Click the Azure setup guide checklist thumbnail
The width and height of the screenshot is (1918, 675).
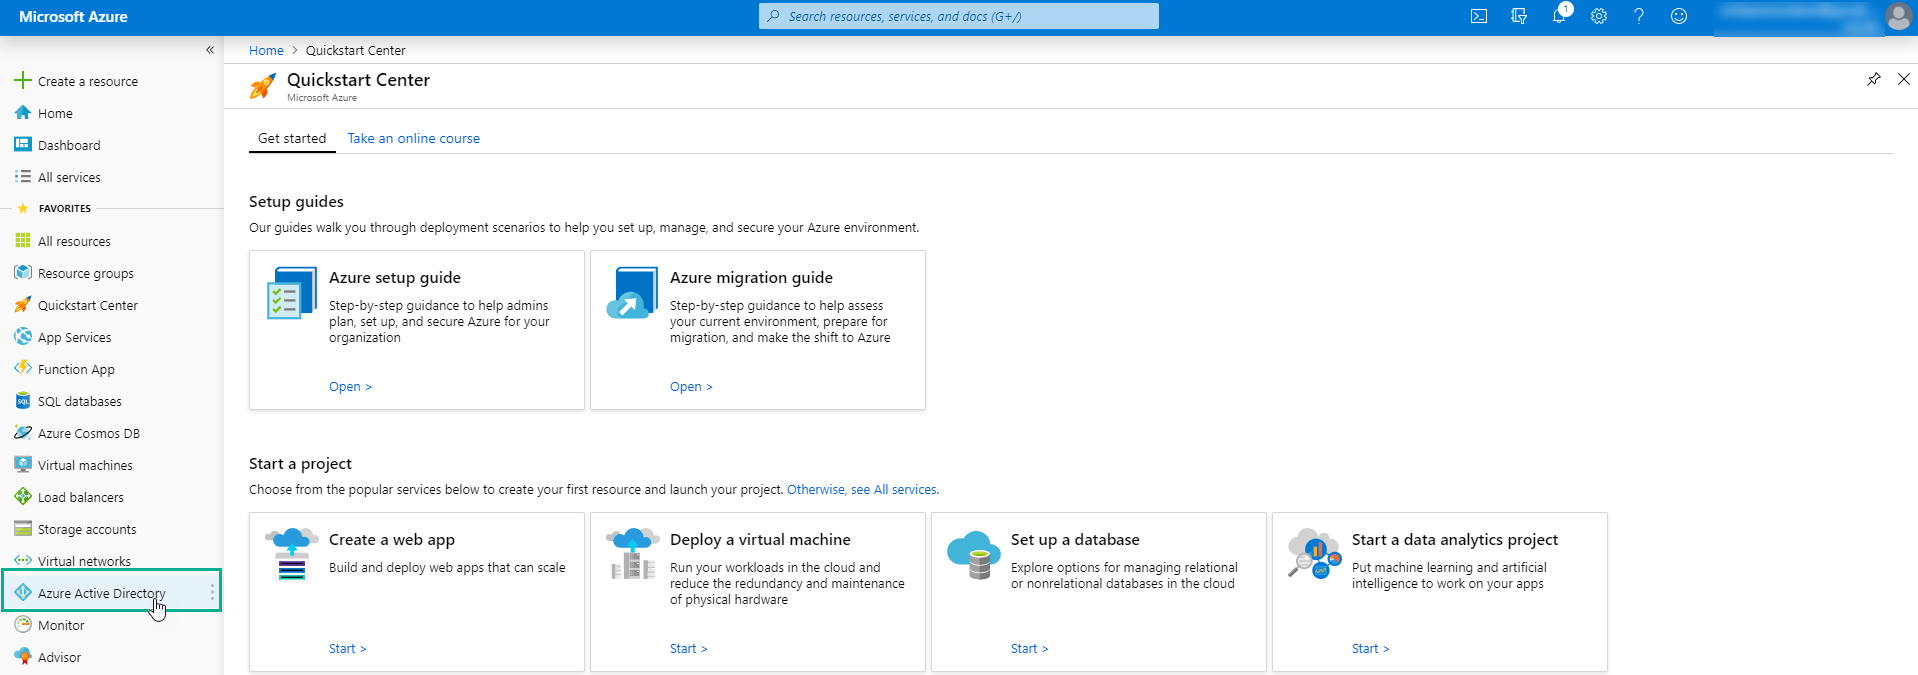click(x=292, y=294)
